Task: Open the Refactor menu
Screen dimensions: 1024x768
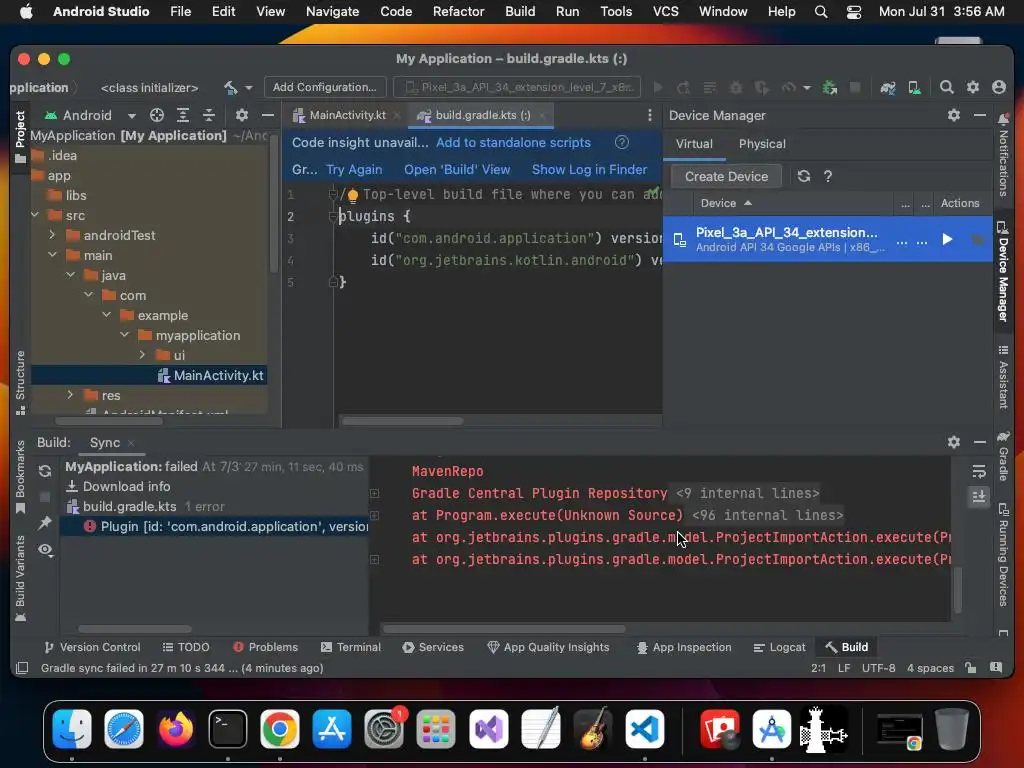Action: [458, 12]
